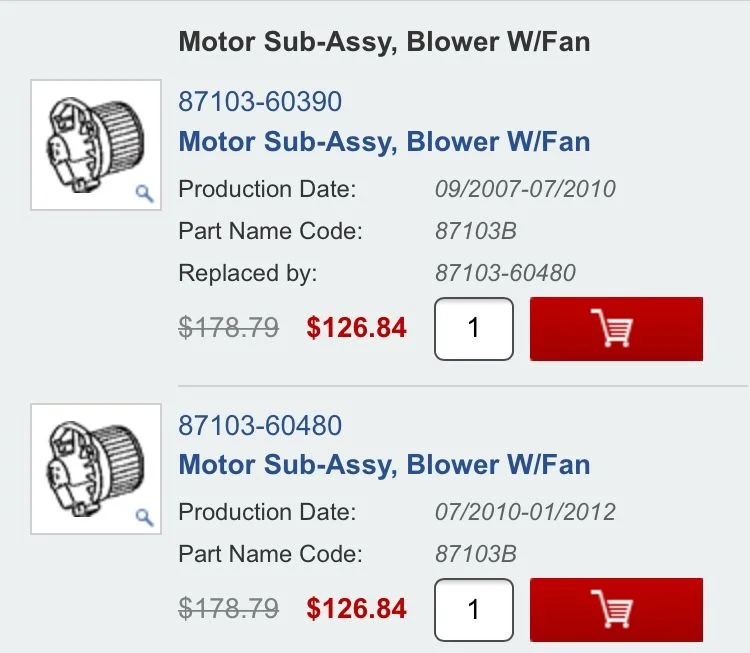The width and height of the screenshot is (750, 653).
Task: Click the struck-through $178.79 price for 87103-60390
Action: pos(229,328)
